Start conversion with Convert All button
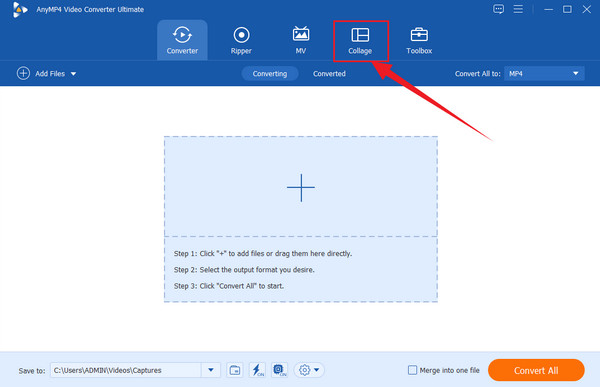The image size is (600, 387). tap(536, 370)
